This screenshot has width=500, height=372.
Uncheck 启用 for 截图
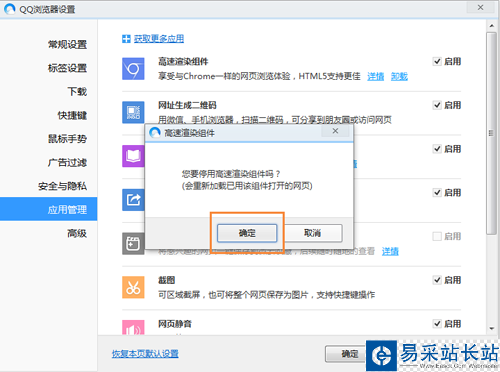(x=437, y=280)
